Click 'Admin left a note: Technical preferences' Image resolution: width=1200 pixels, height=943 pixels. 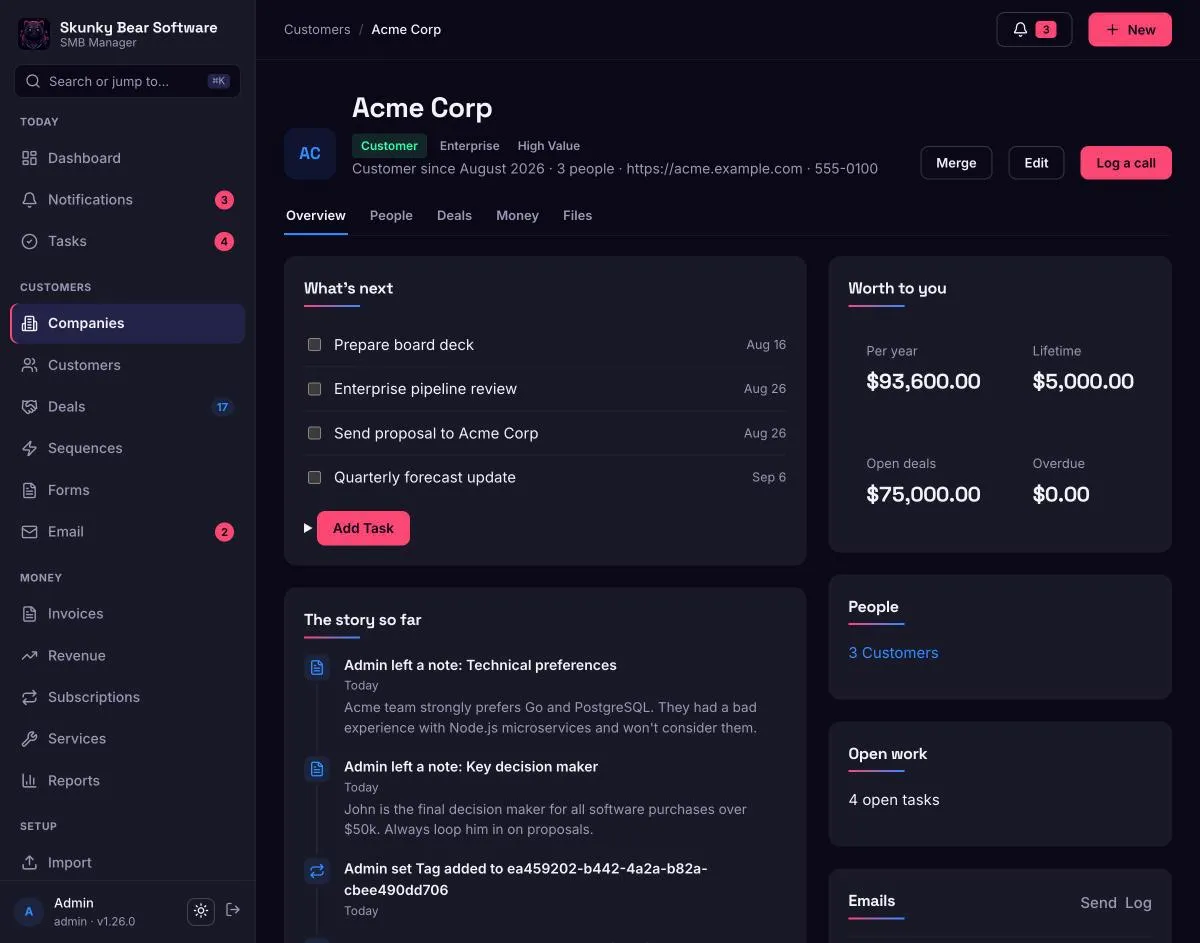point(480,665)
